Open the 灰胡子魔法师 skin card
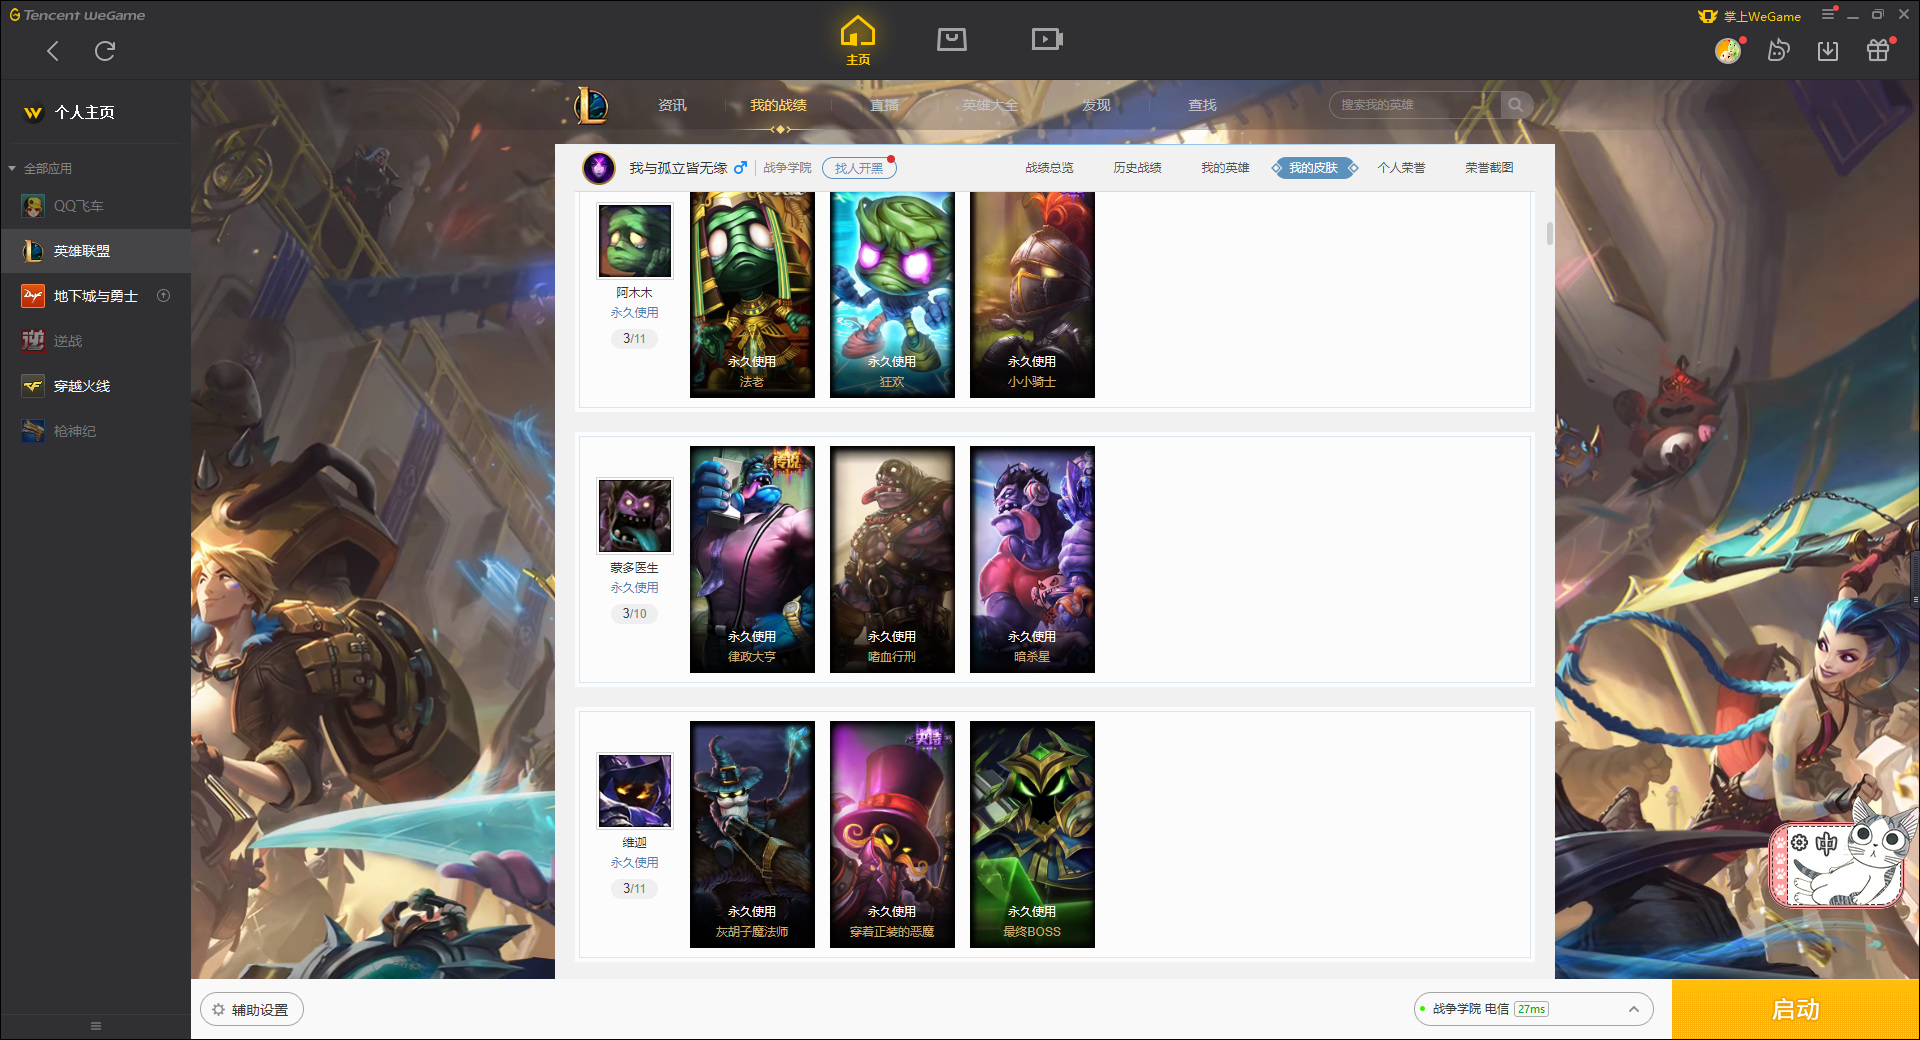The height and width of the screenshot is (1040, 1920). tap(752, 834)
